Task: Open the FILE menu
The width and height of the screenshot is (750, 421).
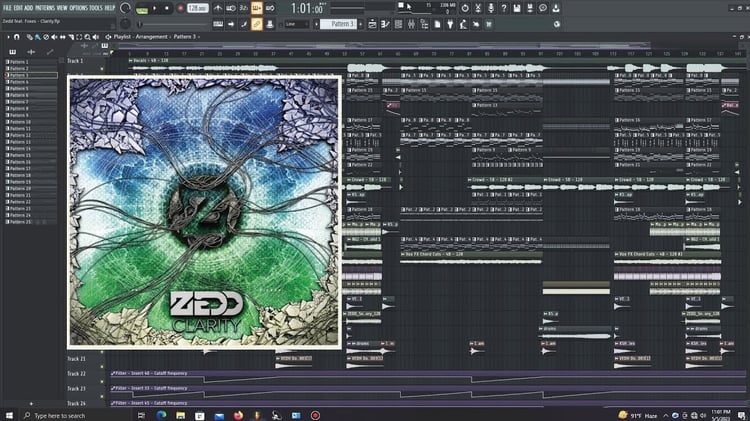Action: pos(7,8)
